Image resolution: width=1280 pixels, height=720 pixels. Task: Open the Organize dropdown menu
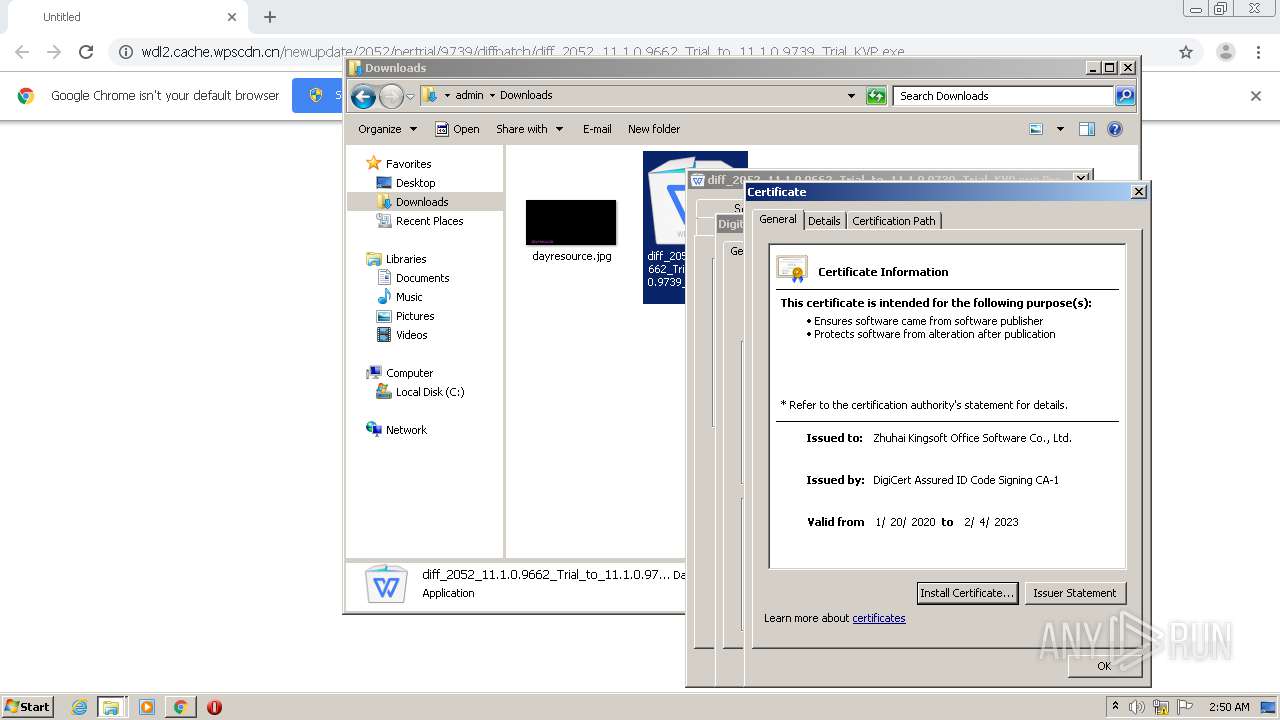pos(387,129)
